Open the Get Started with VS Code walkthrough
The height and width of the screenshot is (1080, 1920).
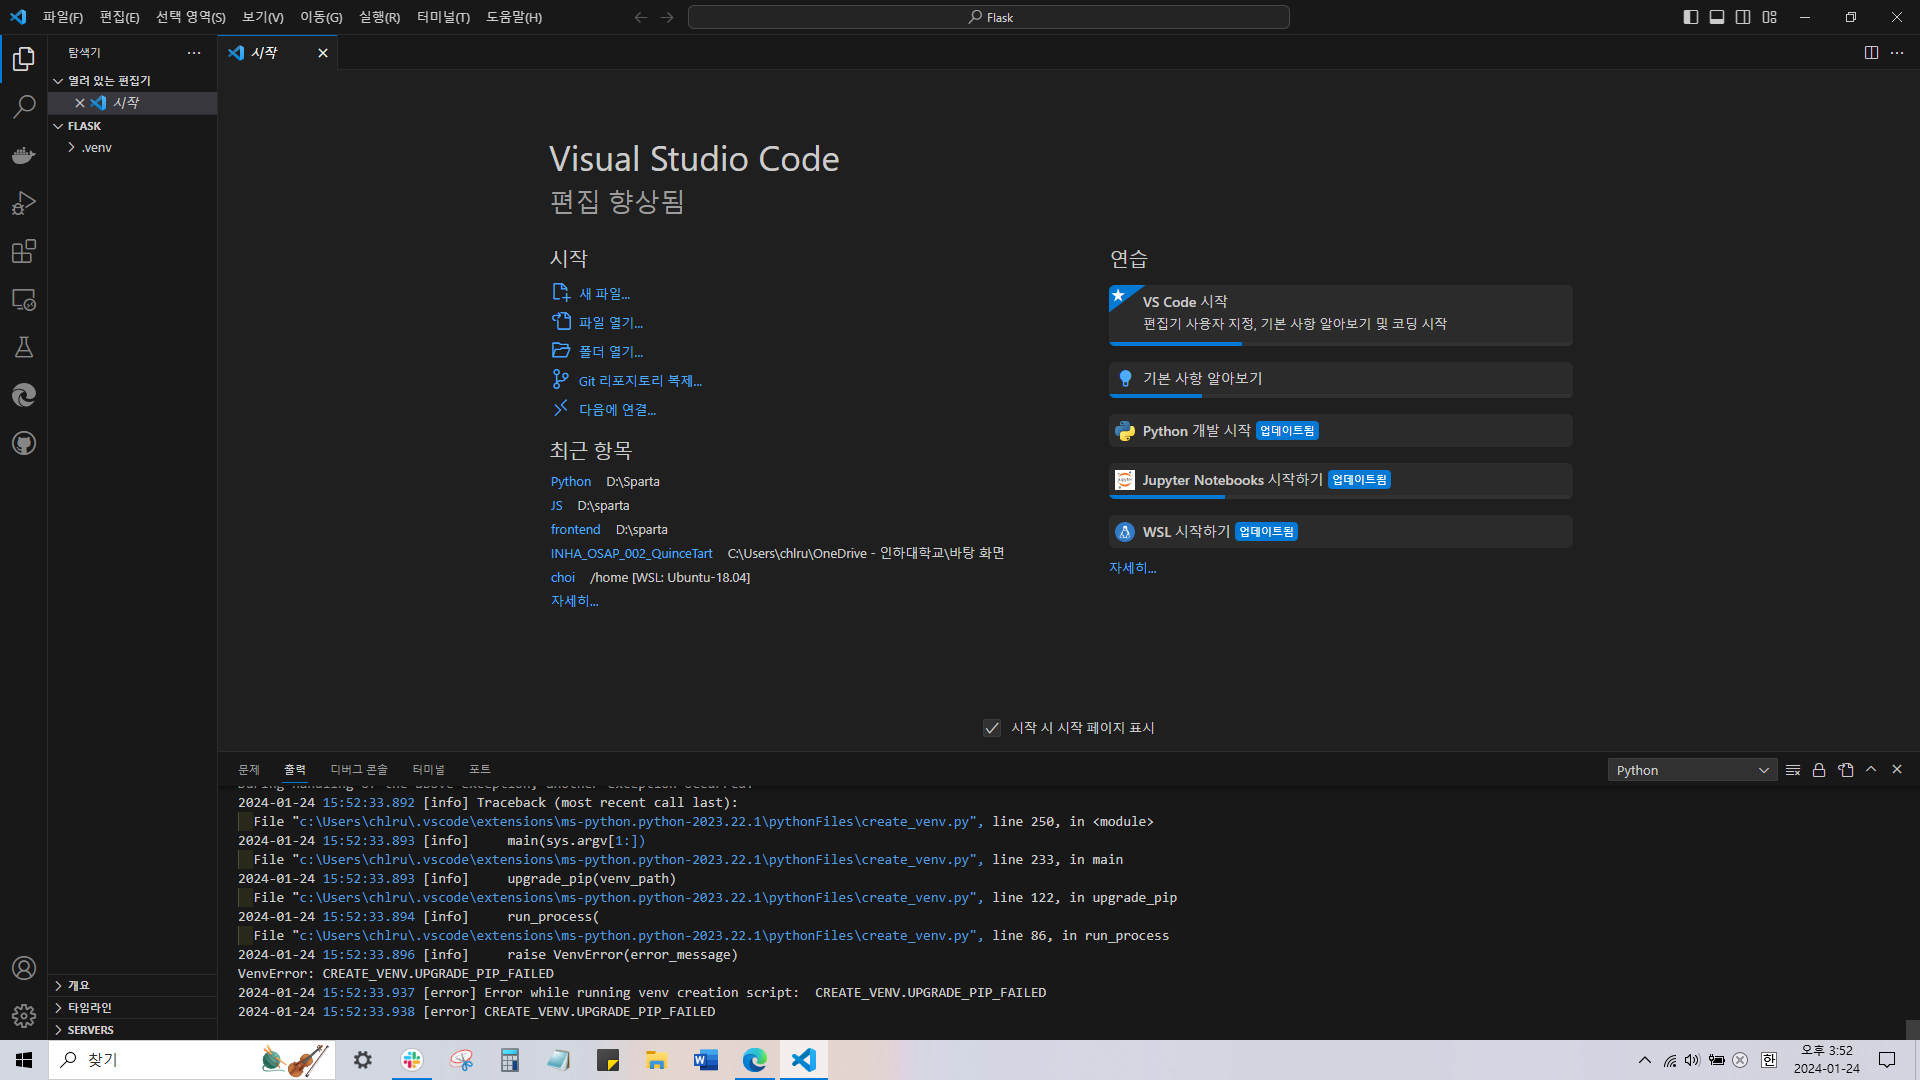(1341, 314)
